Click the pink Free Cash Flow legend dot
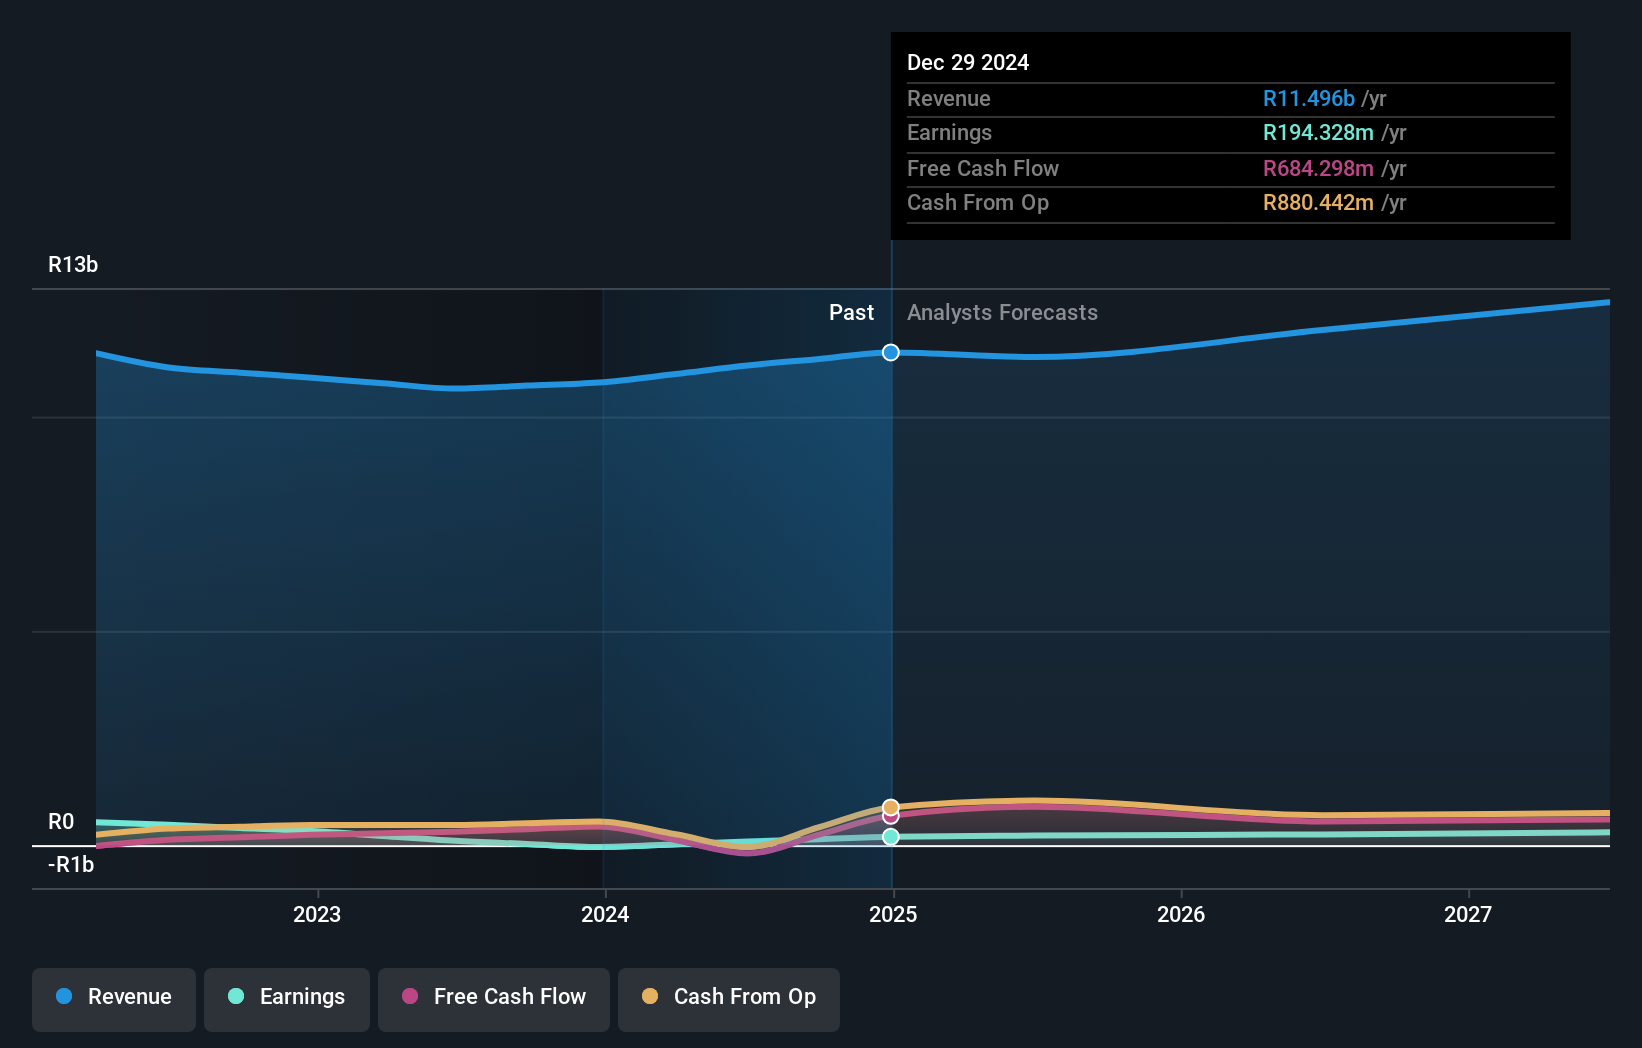This screenshot has width=1642, height=1048. tap(408, 996)
